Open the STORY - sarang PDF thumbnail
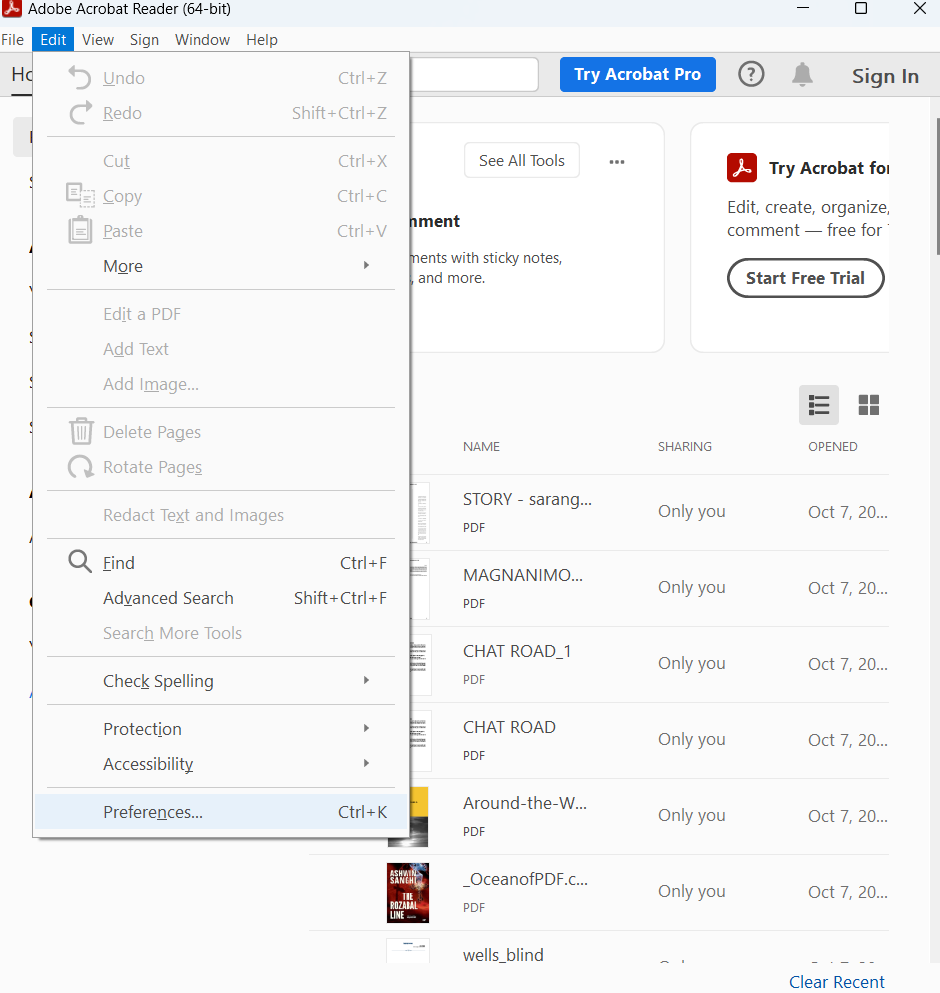Viewport: 940px width, 993px height. coord(419,512)
